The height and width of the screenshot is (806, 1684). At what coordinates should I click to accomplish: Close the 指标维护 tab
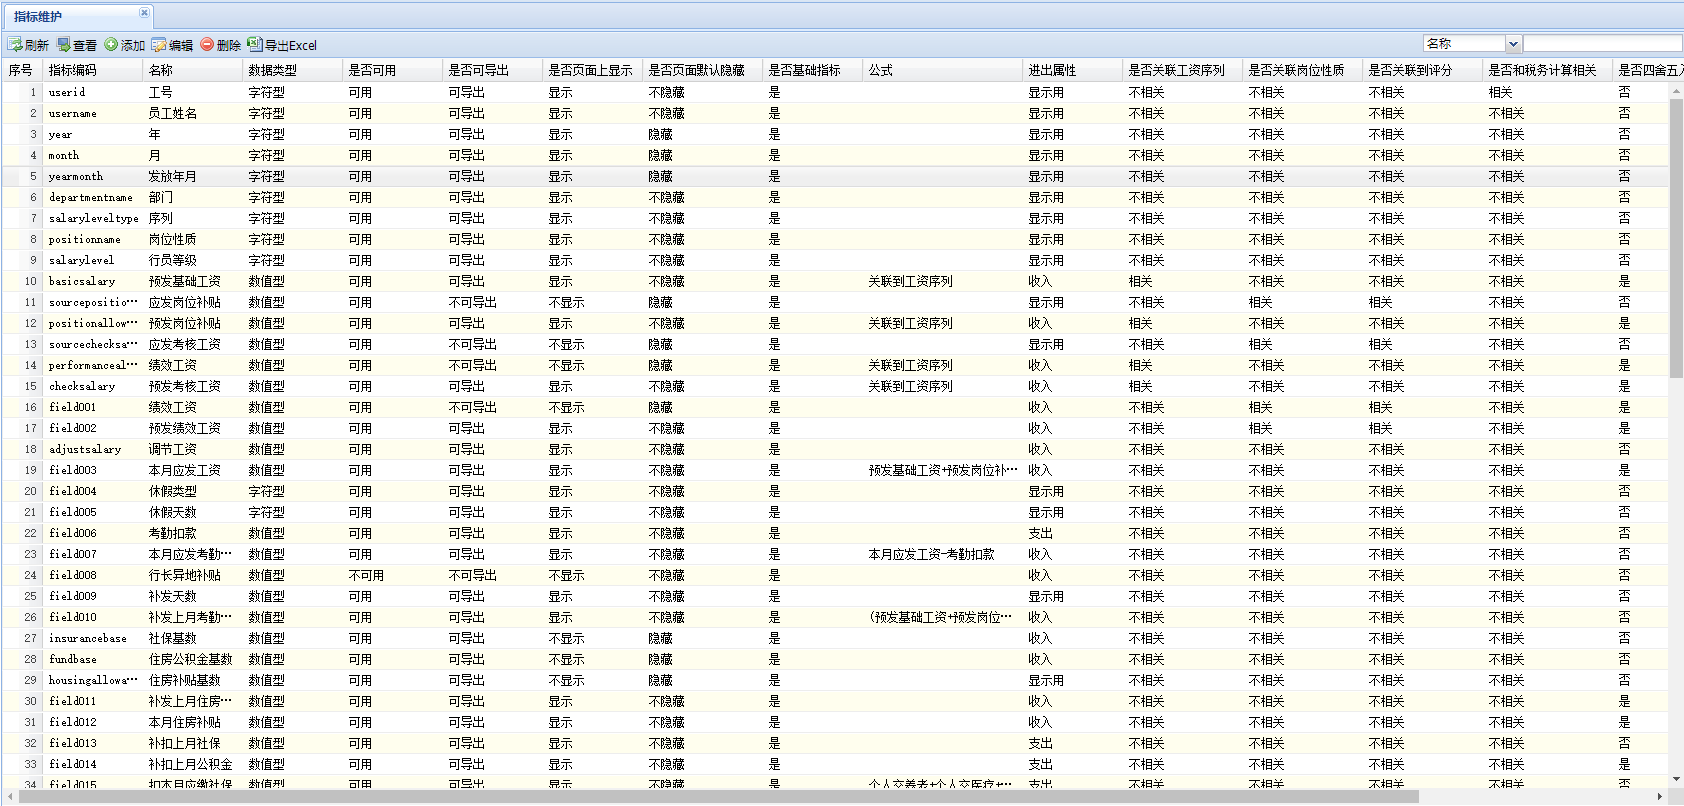point(144,13)
